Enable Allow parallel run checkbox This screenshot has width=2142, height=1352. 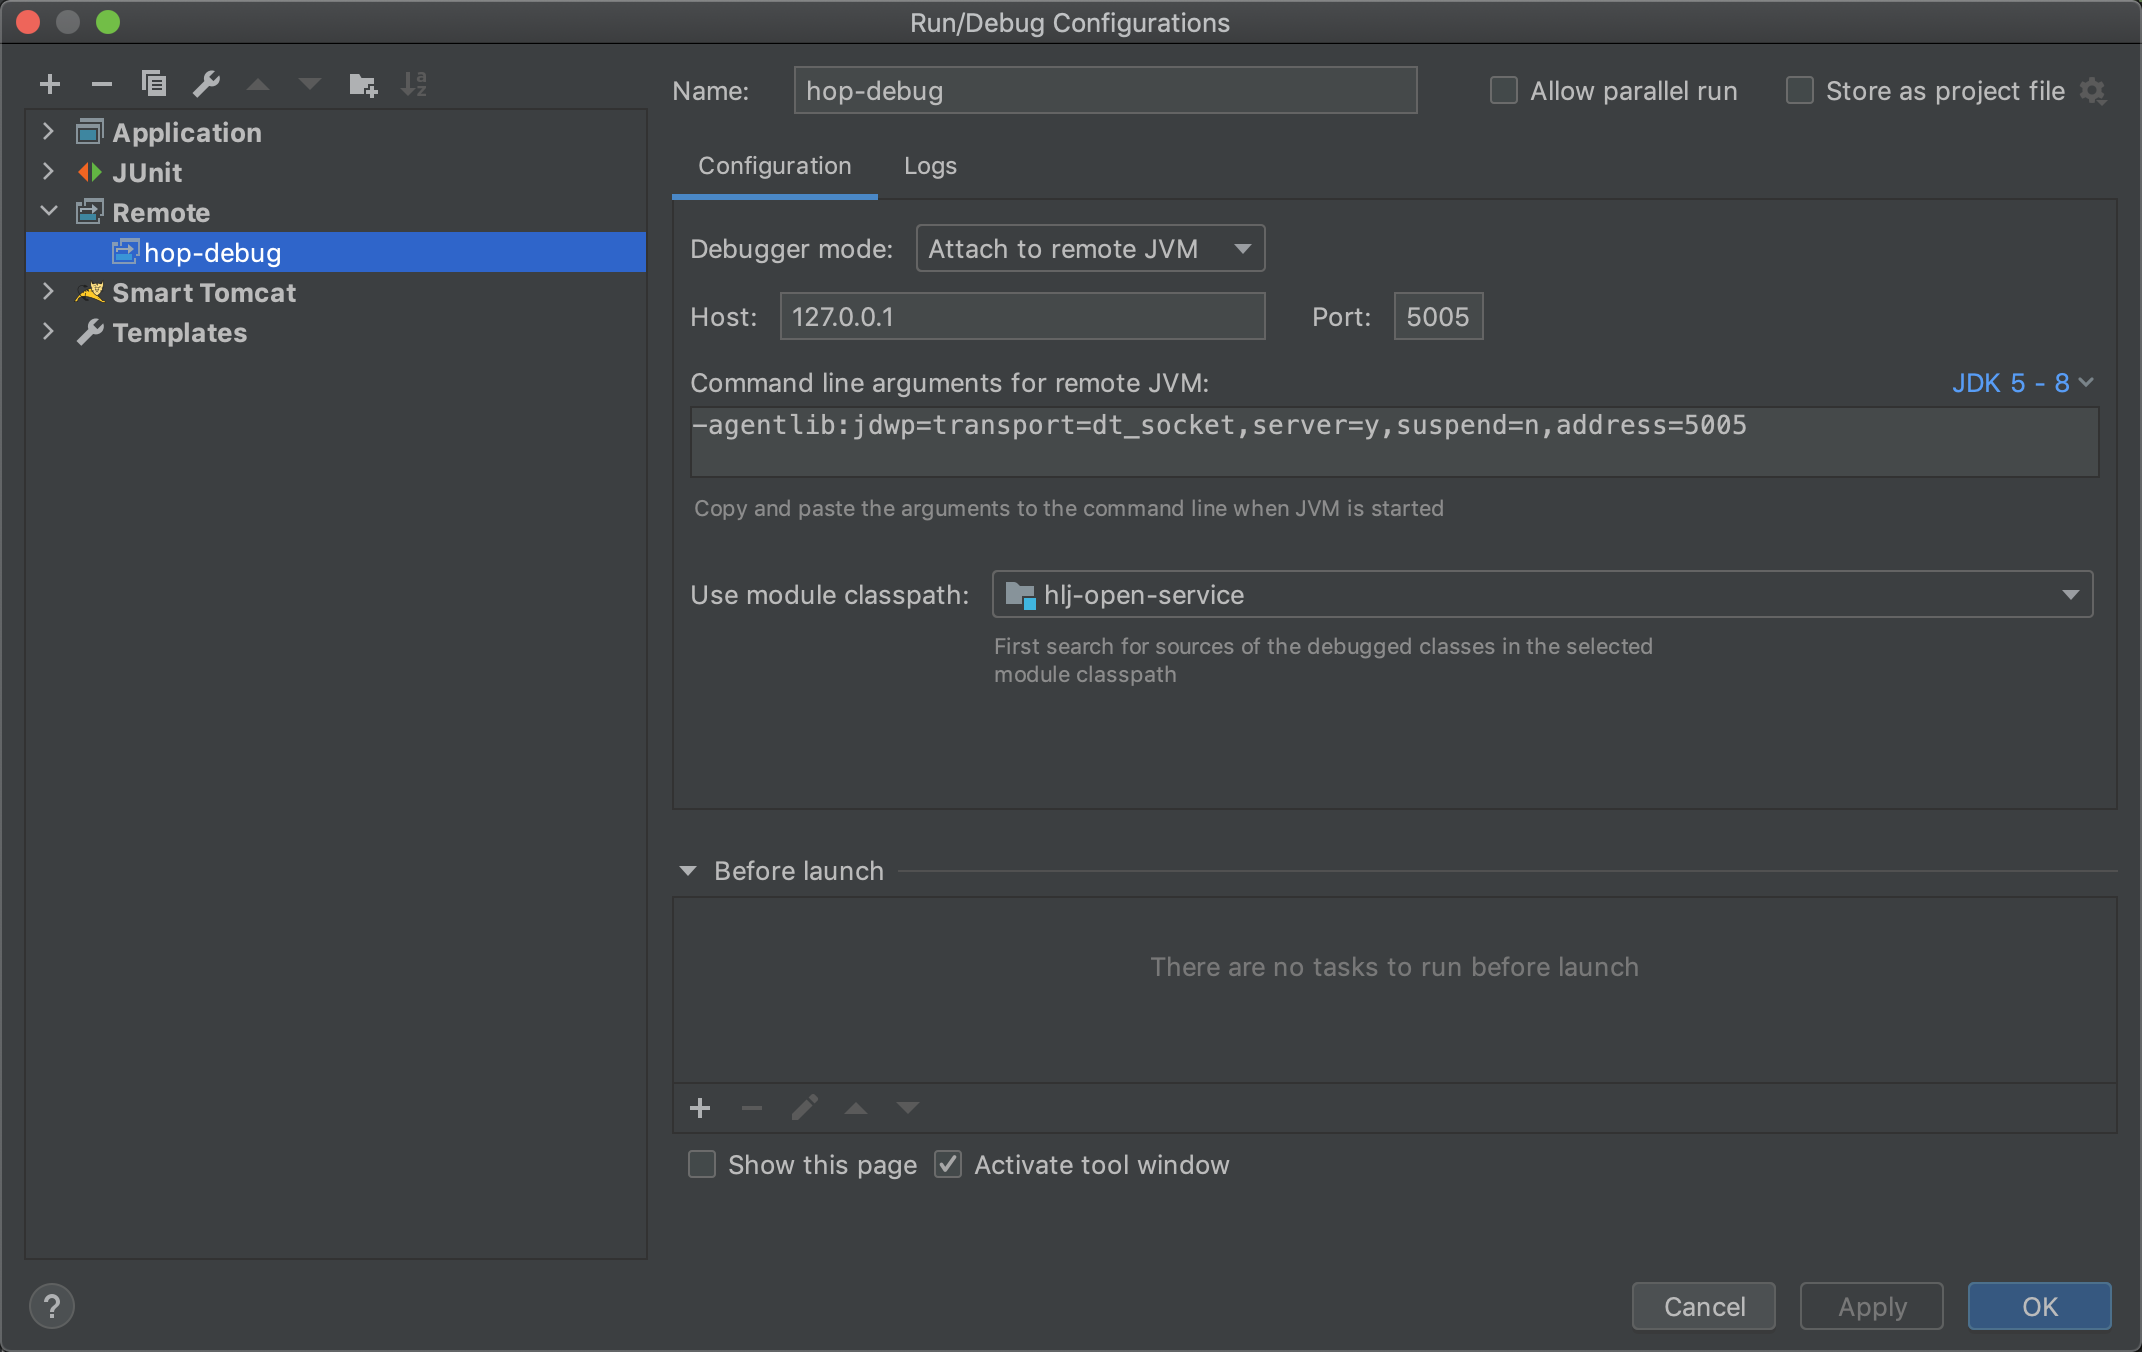tap(1504, 91)
